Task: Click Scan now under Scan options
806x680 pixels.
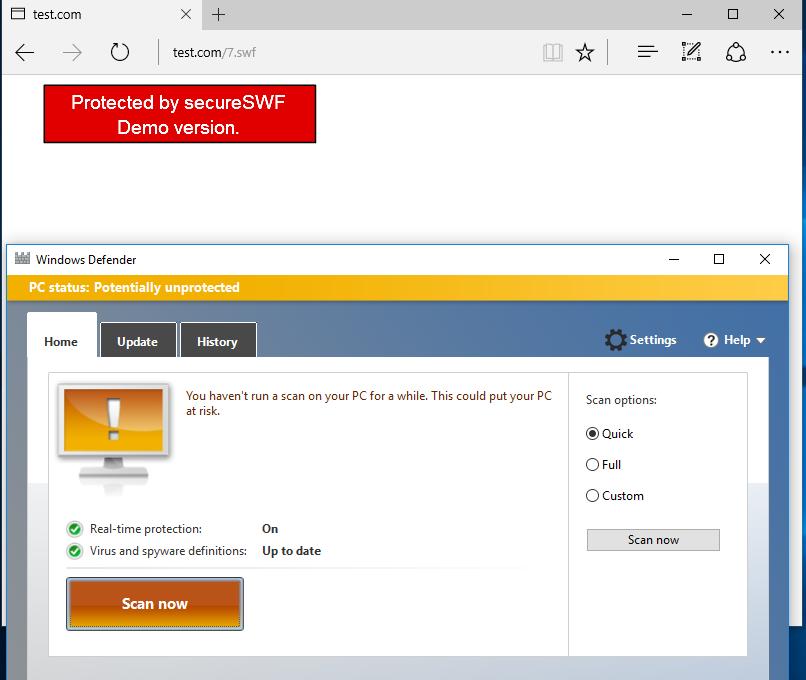Action: 652,539
